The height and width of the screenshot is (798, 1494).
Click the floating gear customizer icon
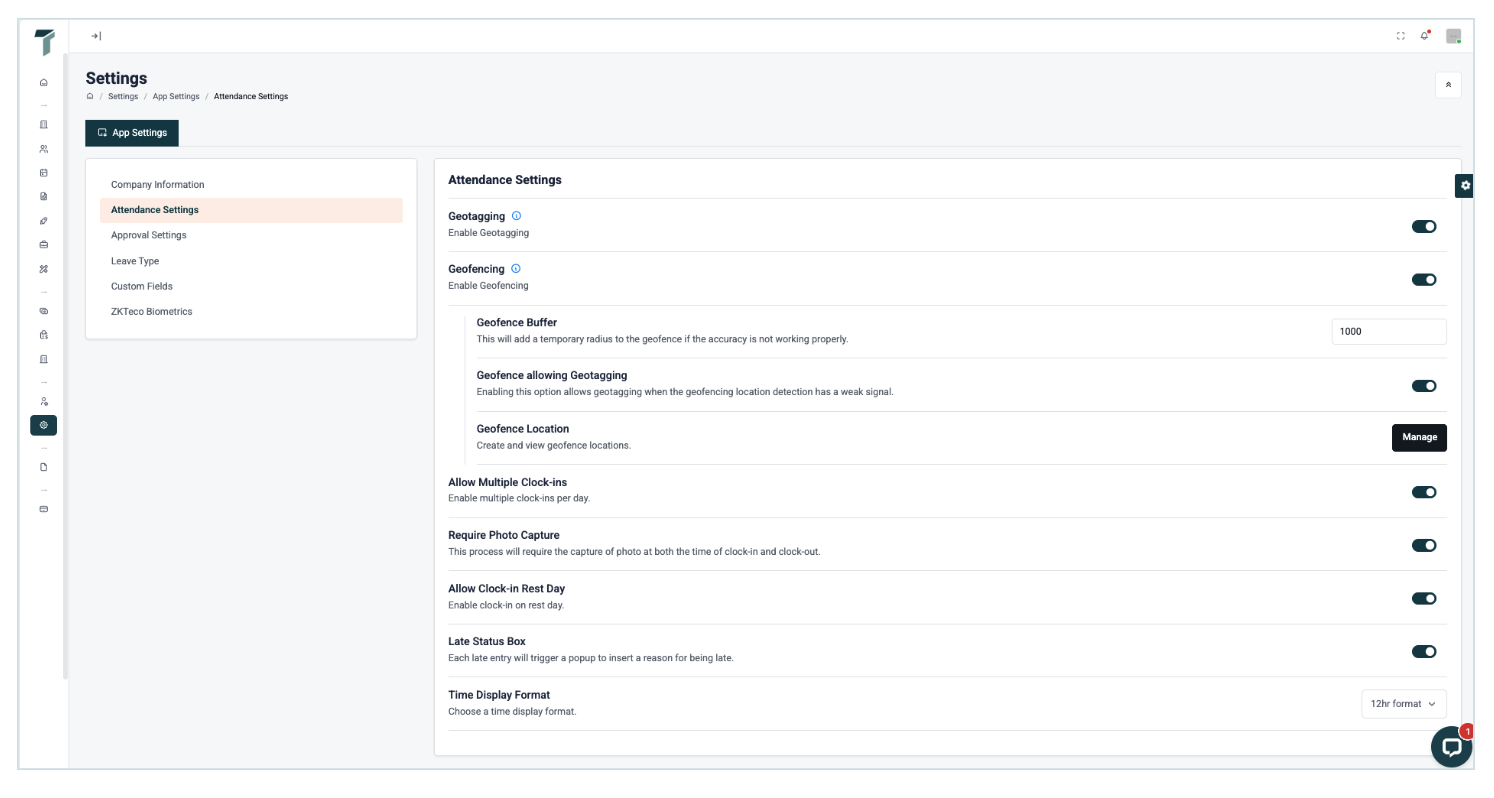(x=1465, y=185)
